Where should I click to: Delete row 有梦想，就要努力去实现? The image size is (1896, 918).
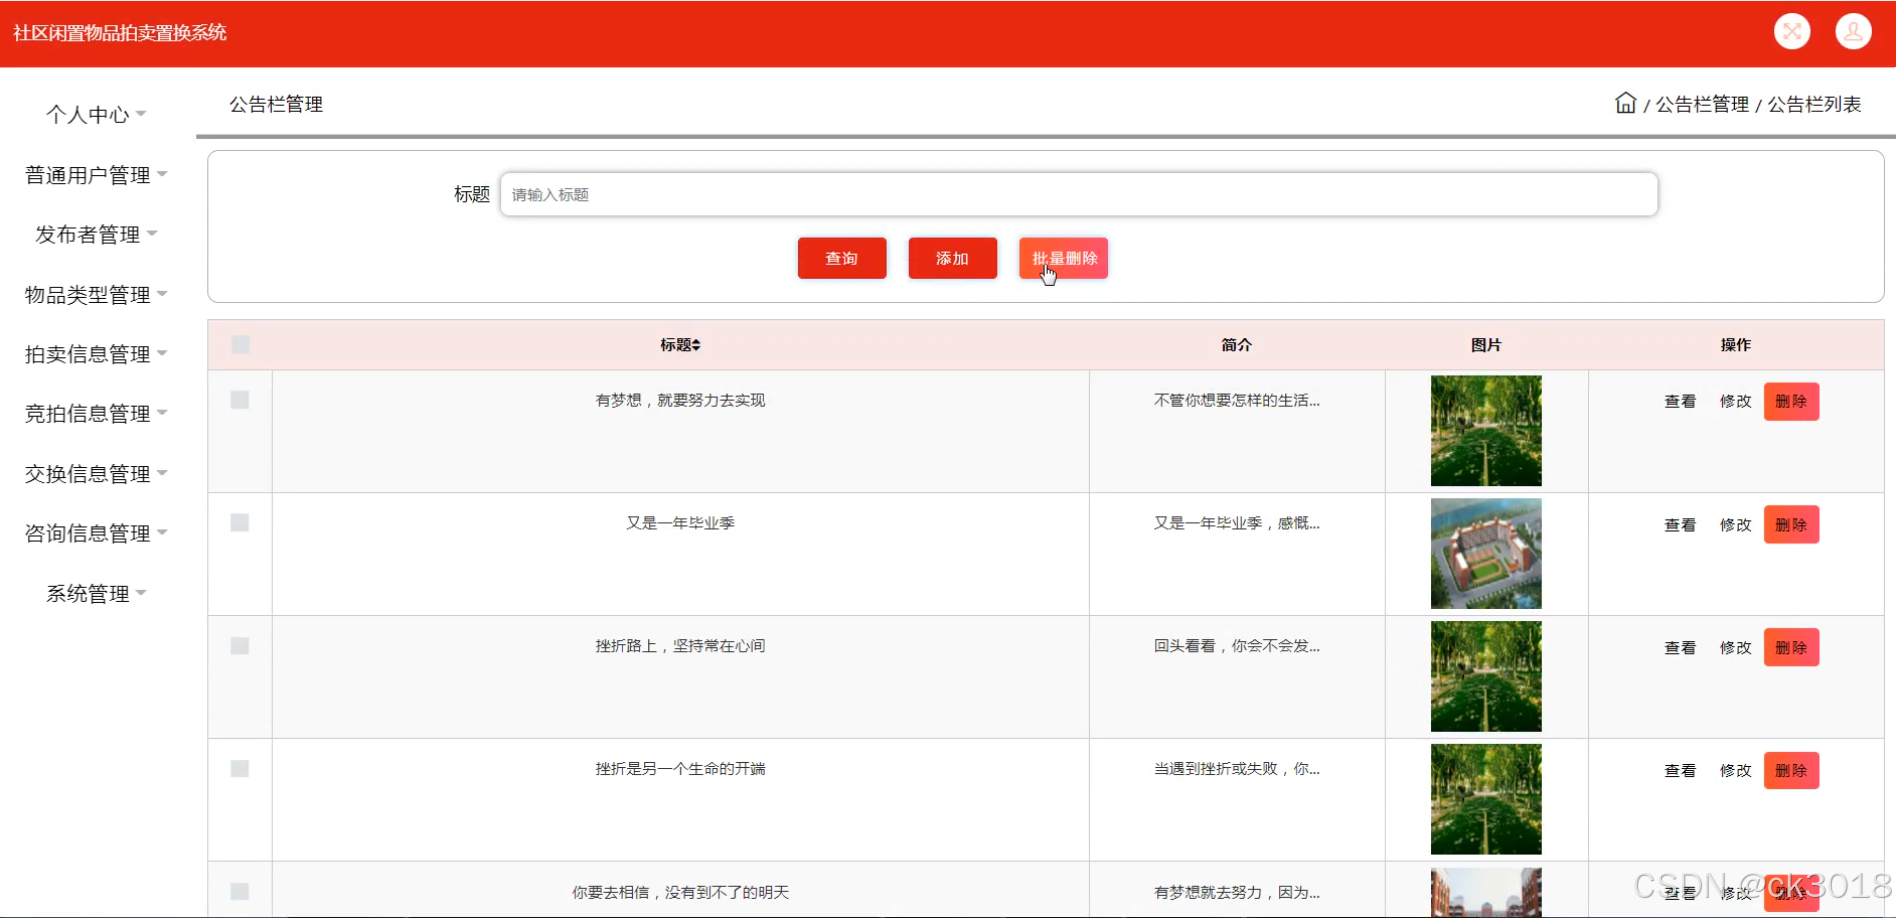pos(1791,402)
